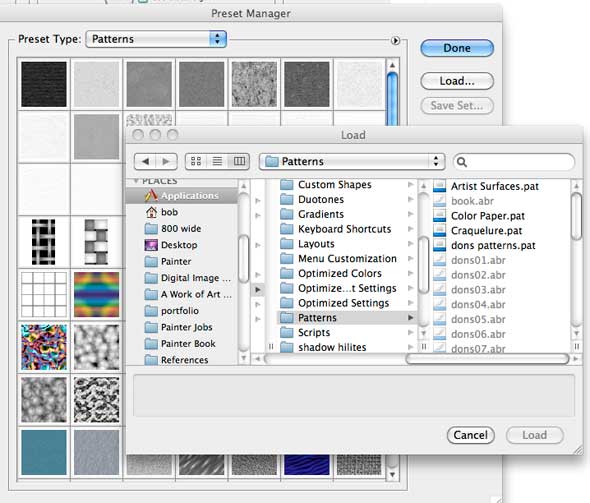Screen dimensions: 590x503
Task: Select the rainbow gradient pattern swatch
Action: (x=96, y=295)
